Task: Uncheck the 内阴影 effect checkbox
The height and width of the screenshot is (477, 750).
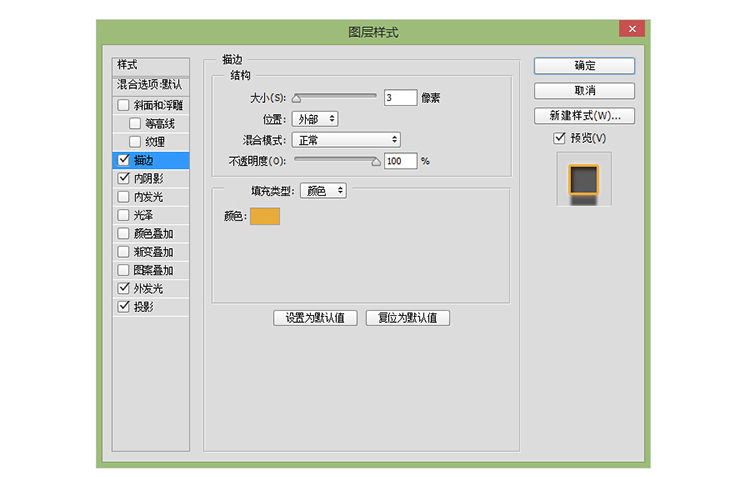Action: [x=123, y=179]
